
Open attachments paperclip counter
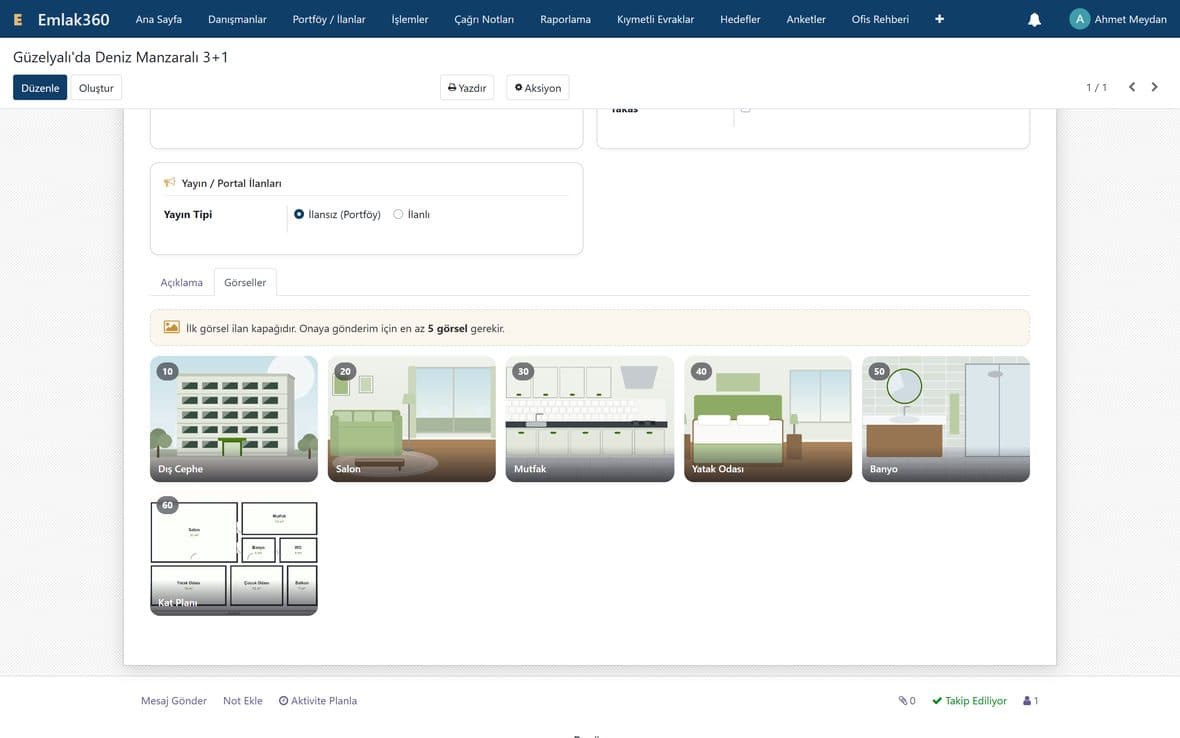click(907, 700)
